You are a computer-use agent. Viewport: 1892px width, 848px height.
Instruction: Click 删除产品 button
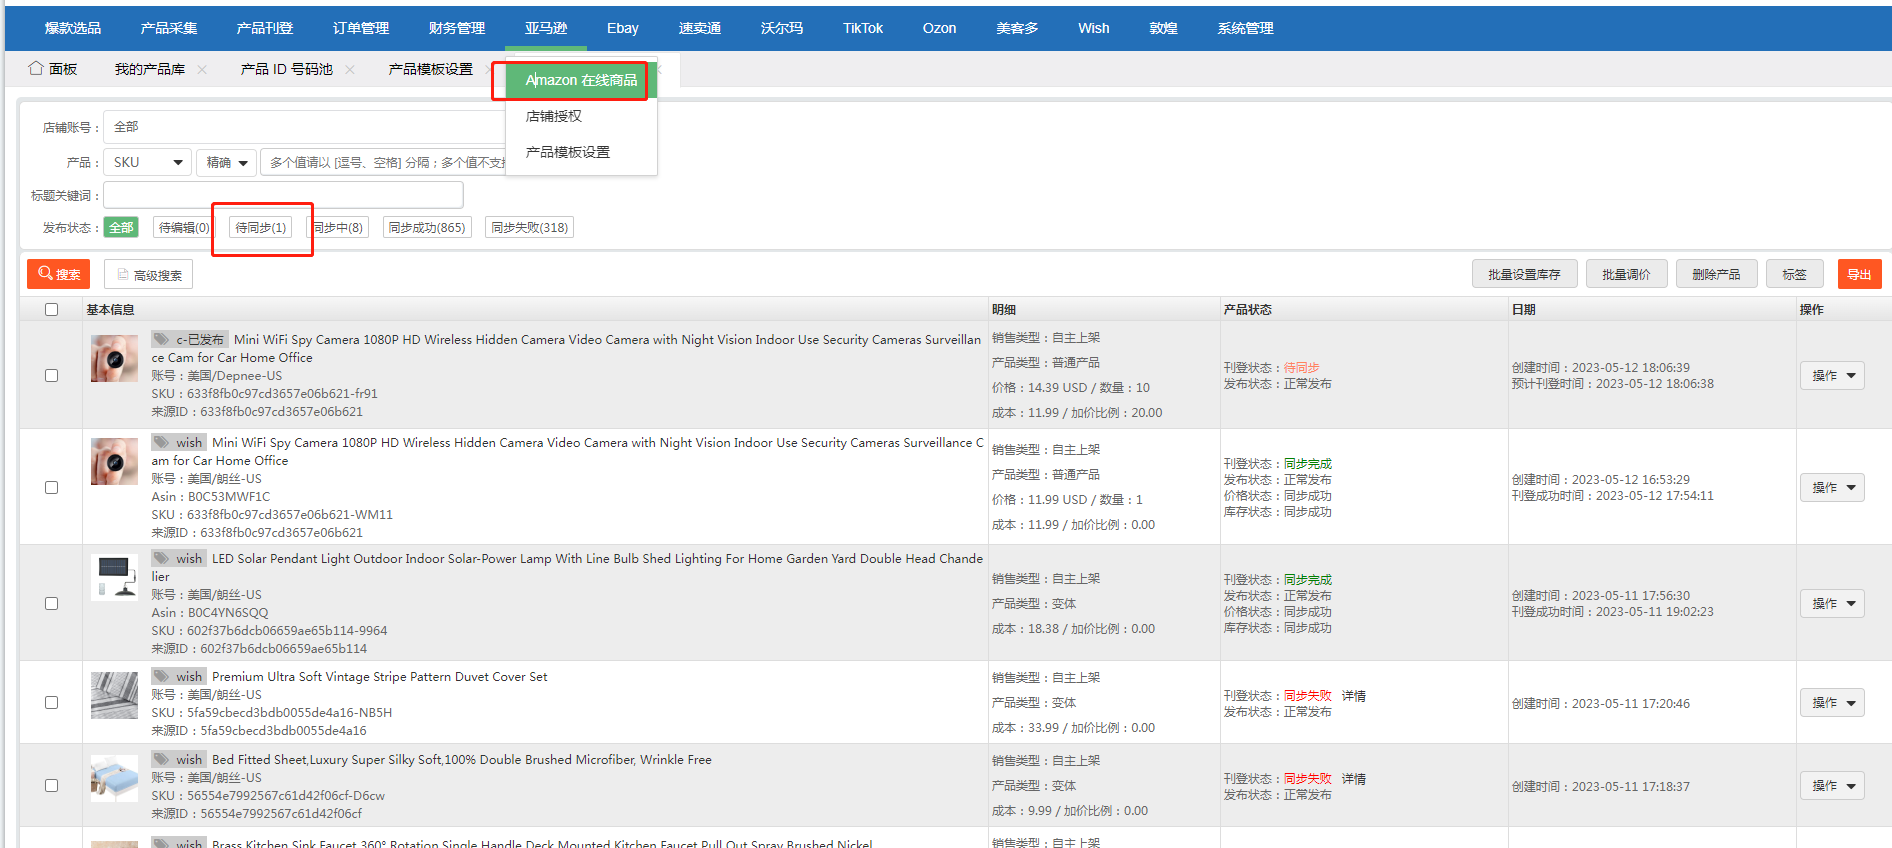pos(1716,274)
